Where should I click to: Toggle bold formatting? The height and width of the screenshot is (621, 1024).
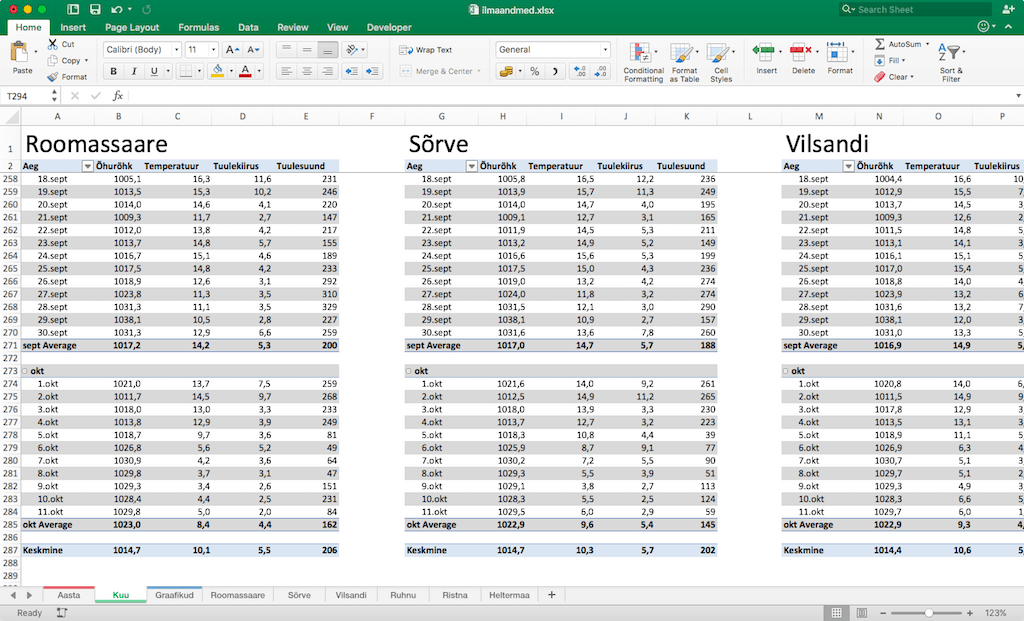[x=114, y=71]
